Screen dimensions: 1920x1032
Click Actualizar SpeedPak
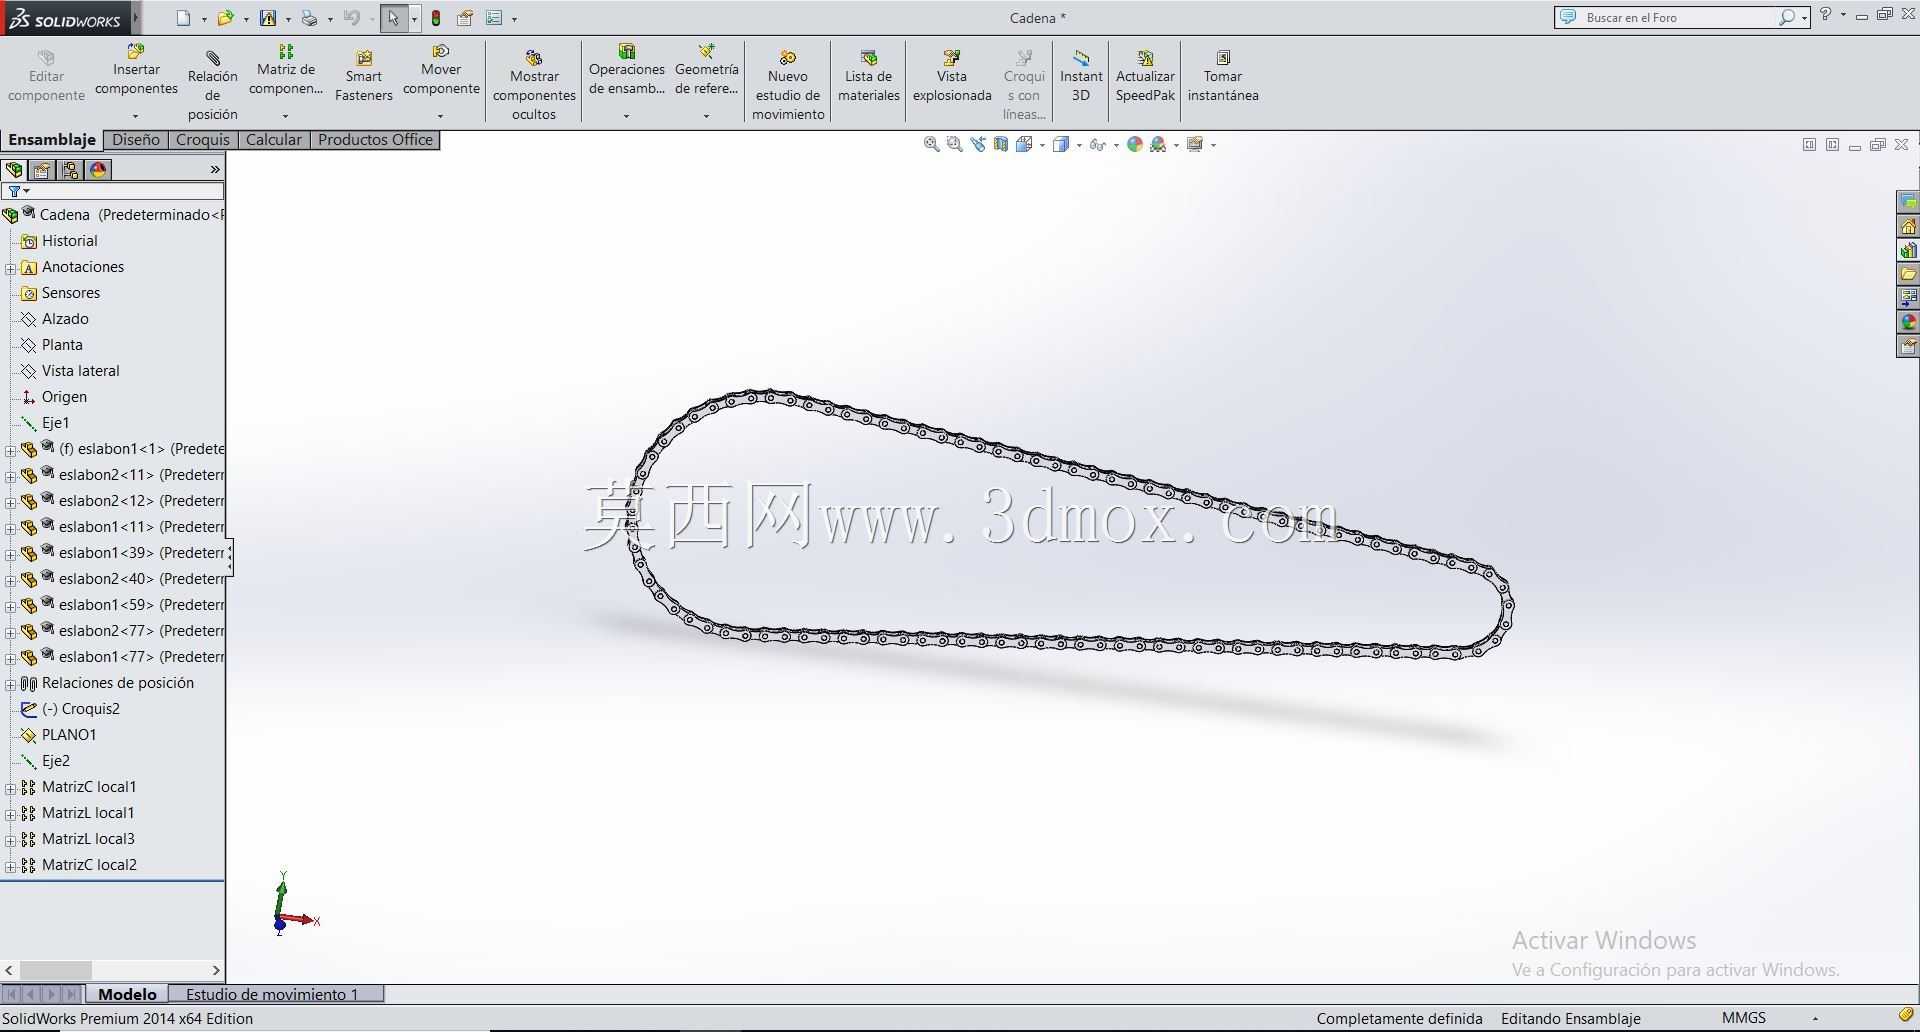click(1145, 76)
